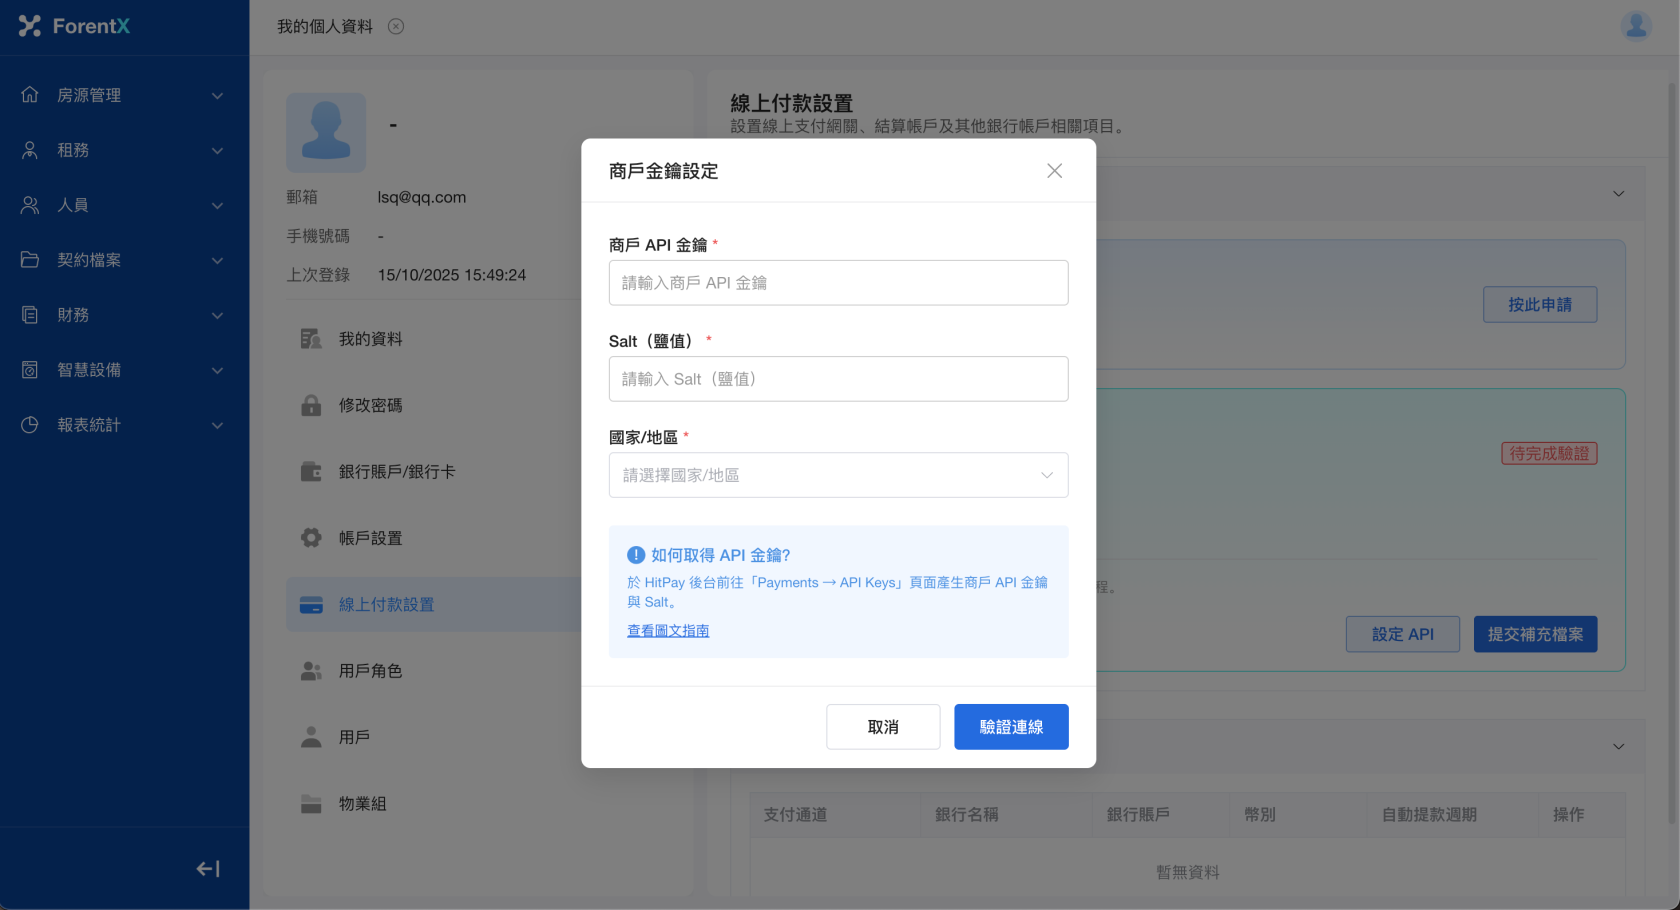Viewport: 1680px width, 910px height.
Task: Click the sidebar collapse arrow icon
Action: 208,869
